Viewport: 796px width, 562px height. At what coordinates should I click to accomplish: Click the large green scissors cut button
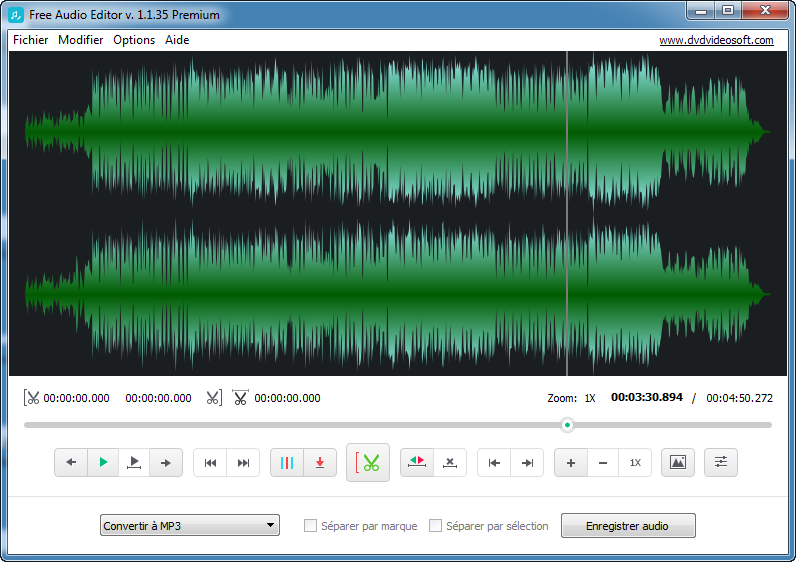368,462
